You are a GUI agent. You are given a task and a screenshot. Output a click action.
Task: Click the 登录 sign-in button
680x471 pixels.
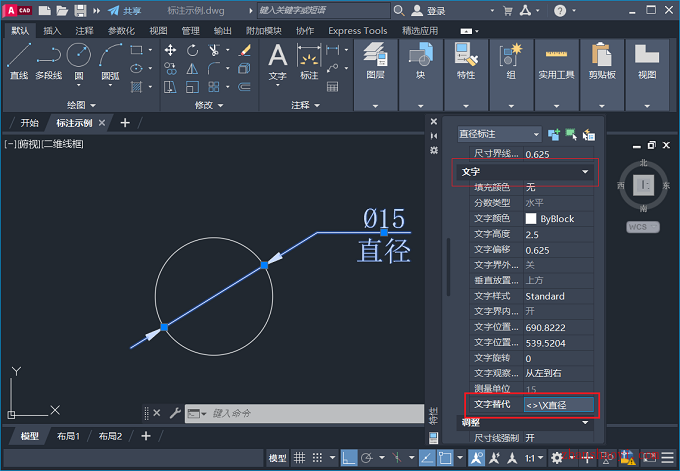click(429, 10)
